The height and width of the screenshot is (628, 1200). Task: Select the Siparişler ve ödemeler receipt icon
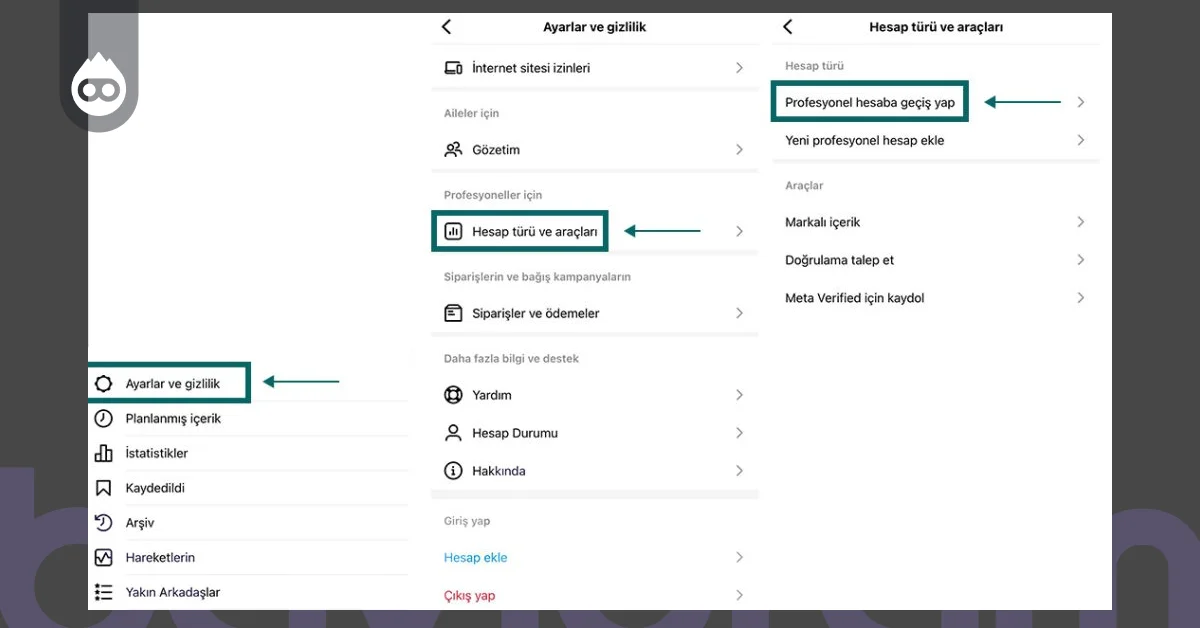pos(454,313)
